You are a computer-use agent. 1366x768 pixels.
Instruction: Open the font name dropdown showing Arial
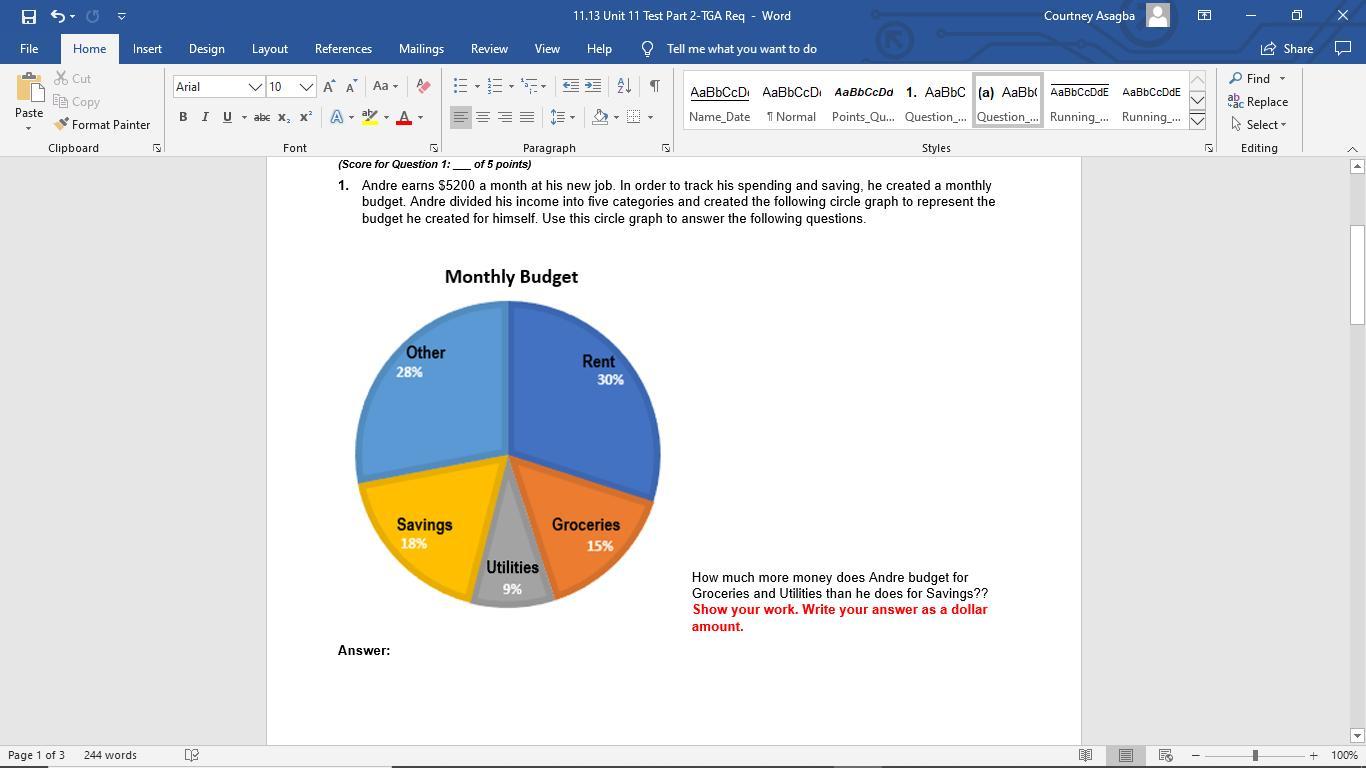(255, 87)
